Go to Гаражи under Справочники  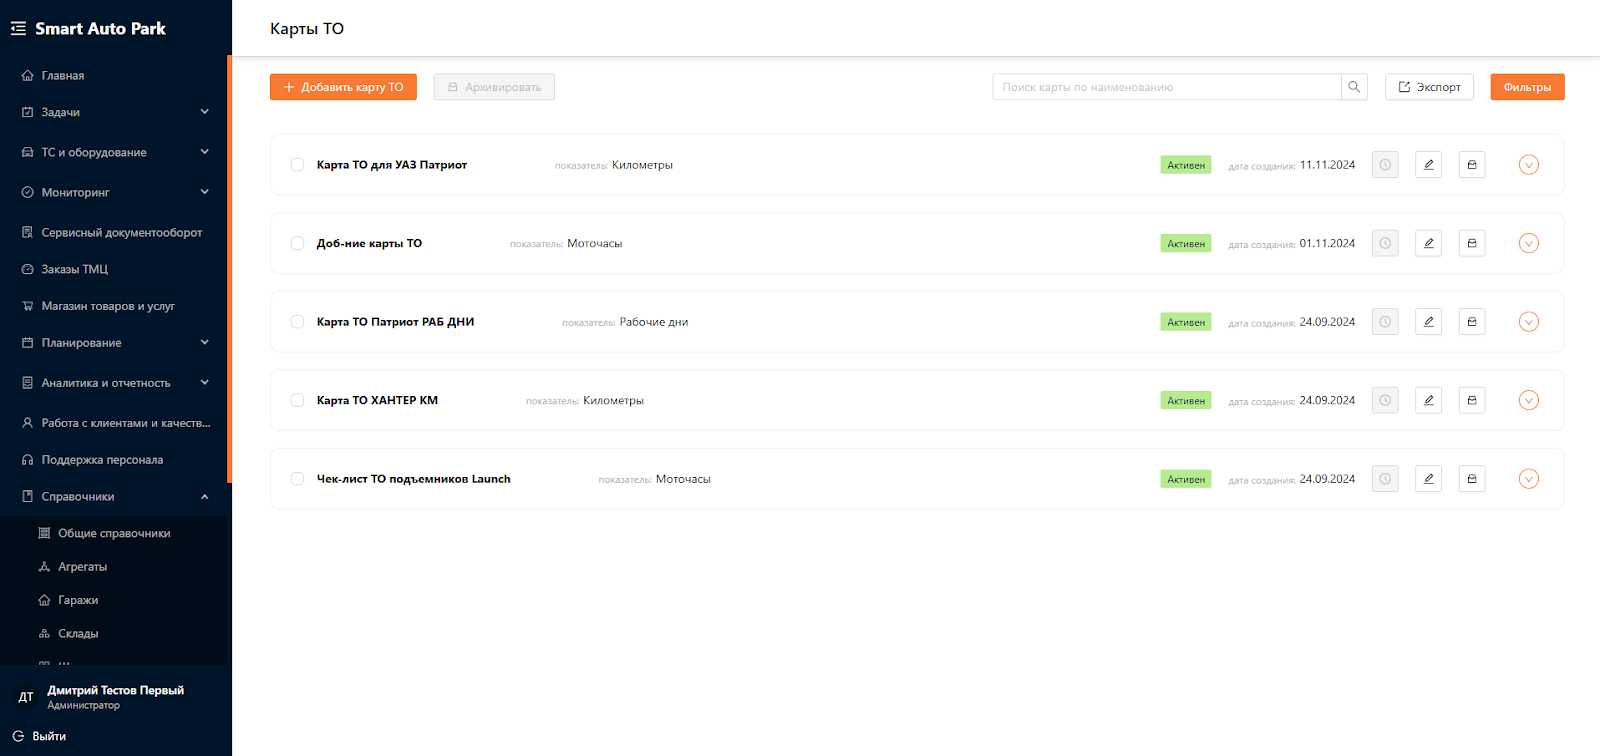tap(78, 600)
